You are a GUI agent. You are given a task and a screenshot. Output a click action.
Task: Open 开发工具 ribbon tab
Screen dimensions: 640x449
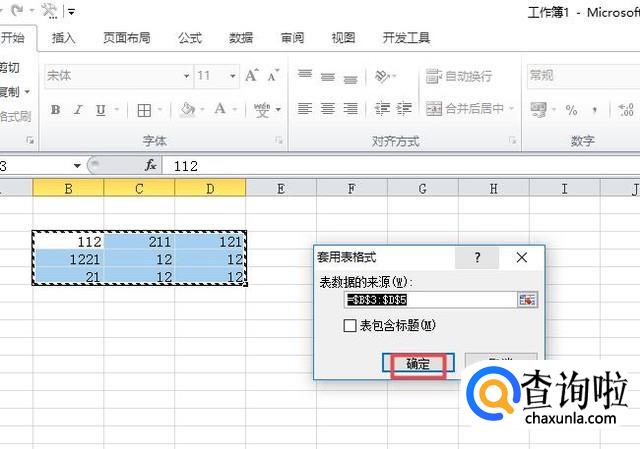406,38
